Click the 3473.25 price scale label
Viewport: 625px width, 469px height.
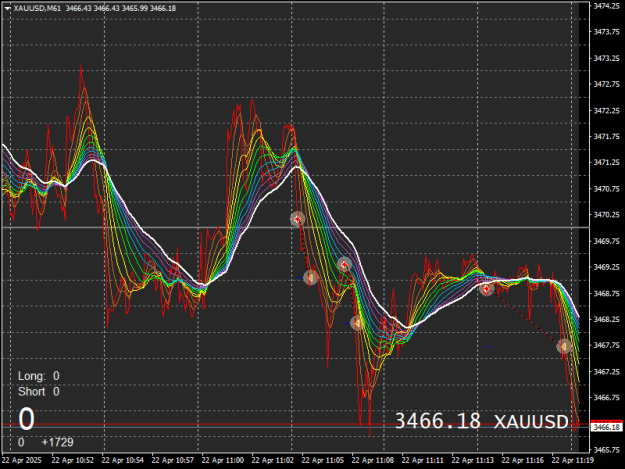coord(607,58)
